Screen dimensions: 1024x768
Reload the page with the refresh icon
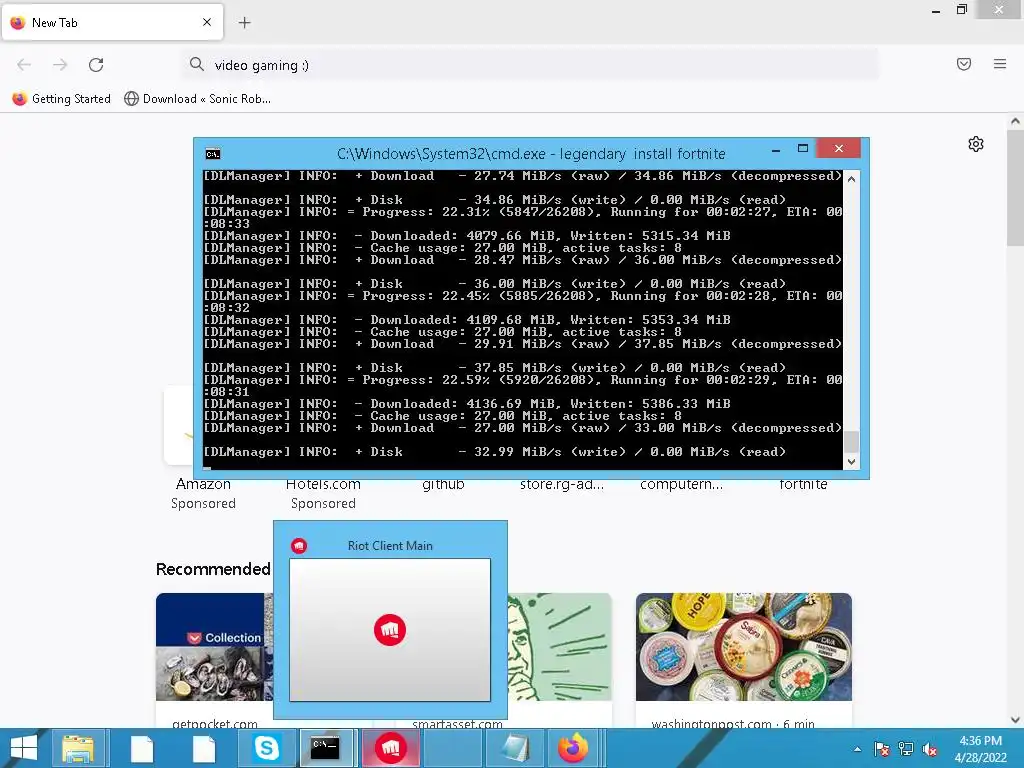96,64
